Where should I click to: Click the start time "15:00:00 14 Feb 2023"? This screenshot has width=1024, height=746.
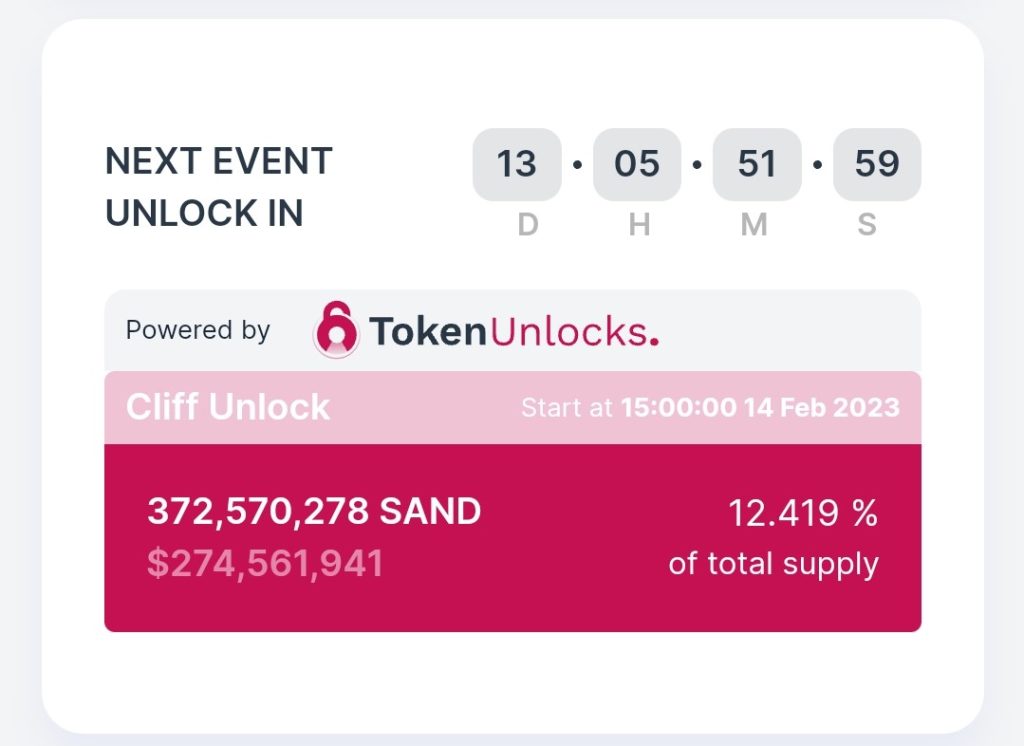click(760, 408)
